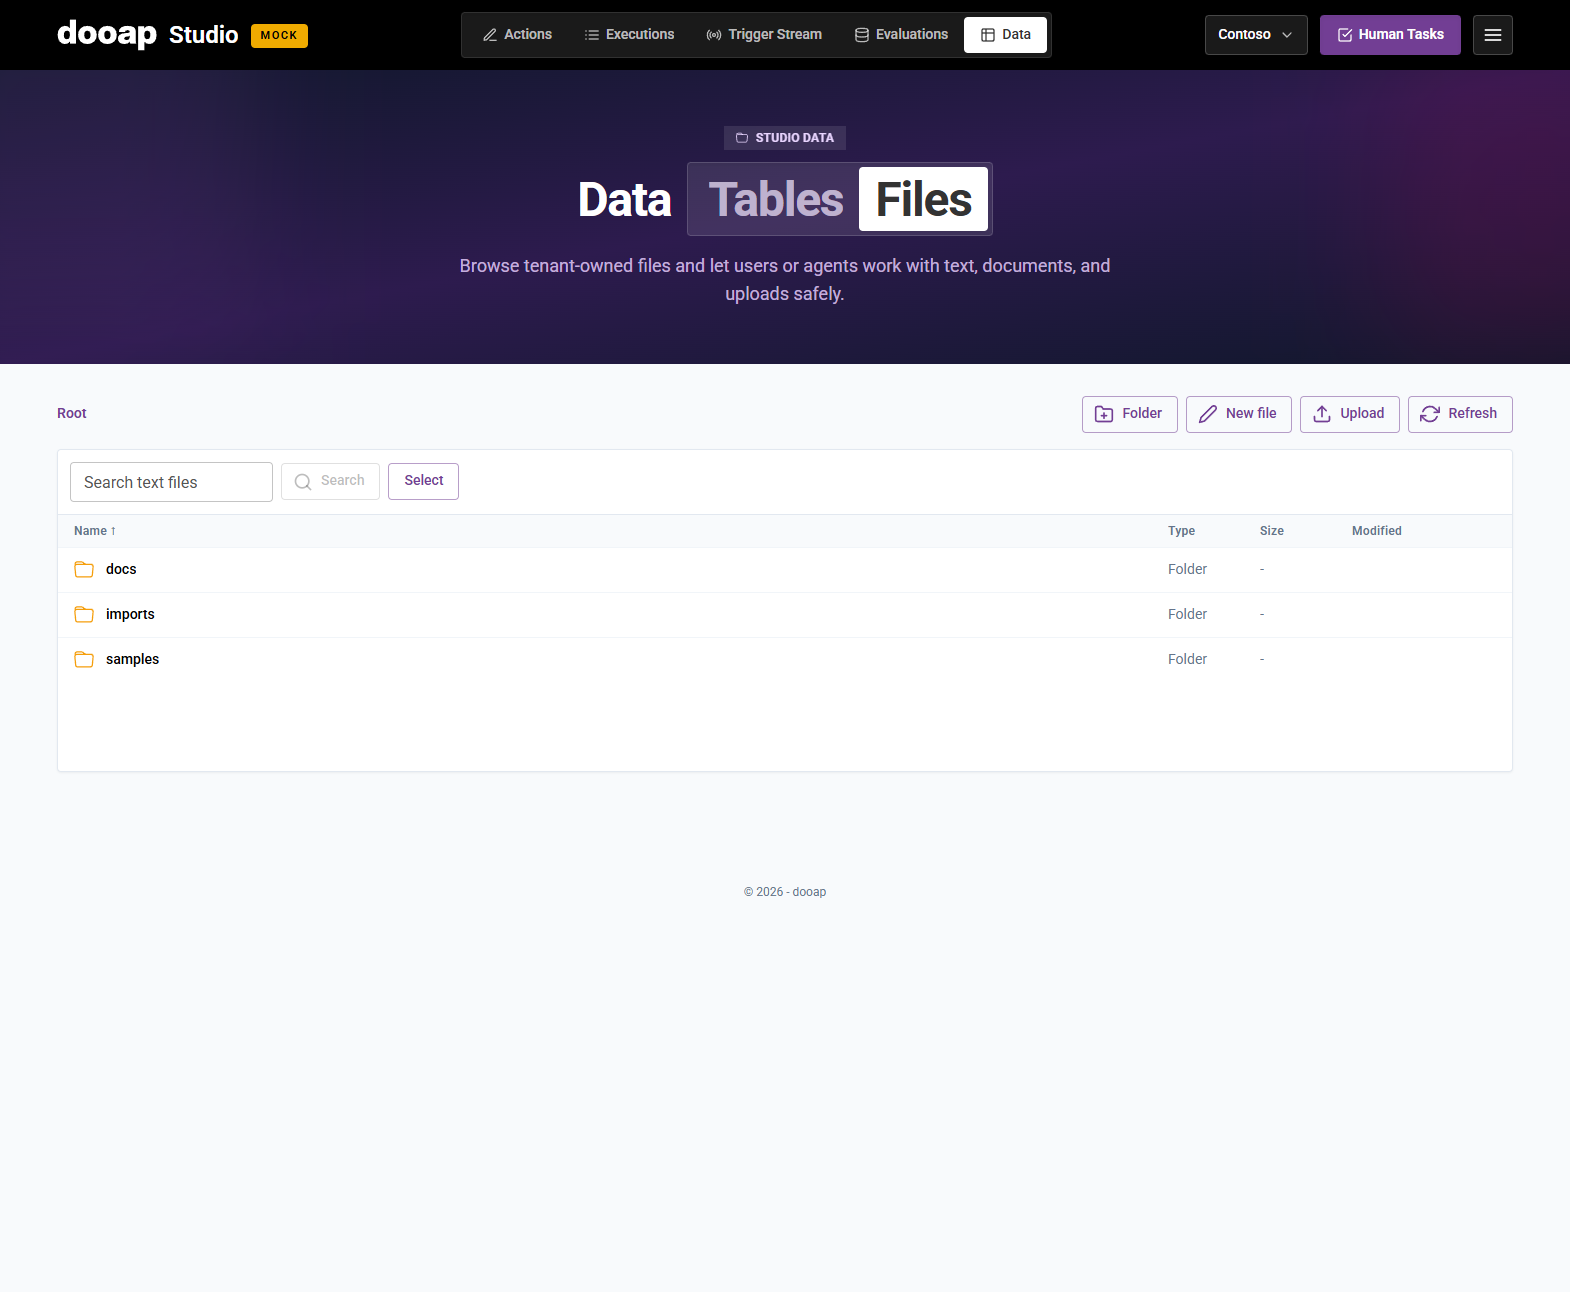The width and height of the screenshot is (1570, 1292).
Task: Open the imports folder
Action: (x=130, y=614)
